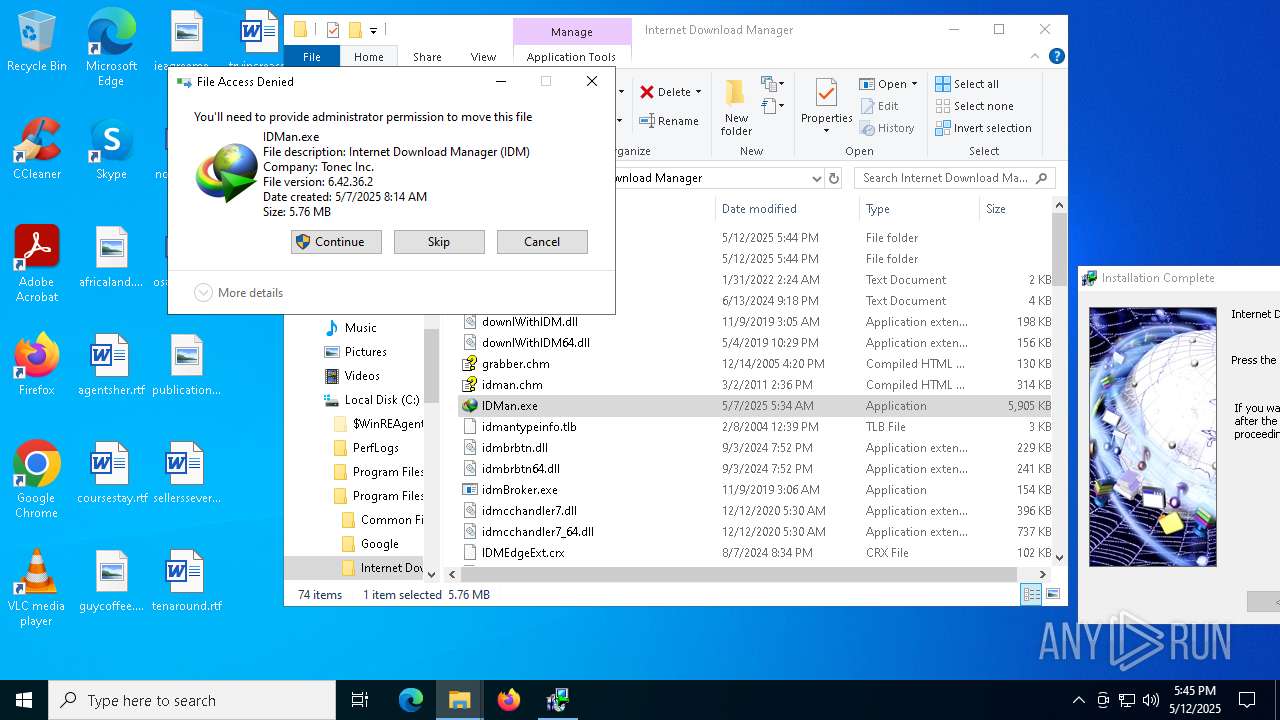Open the View ribbon tab
Screen dimensions: 1280x720
[483, 57]
